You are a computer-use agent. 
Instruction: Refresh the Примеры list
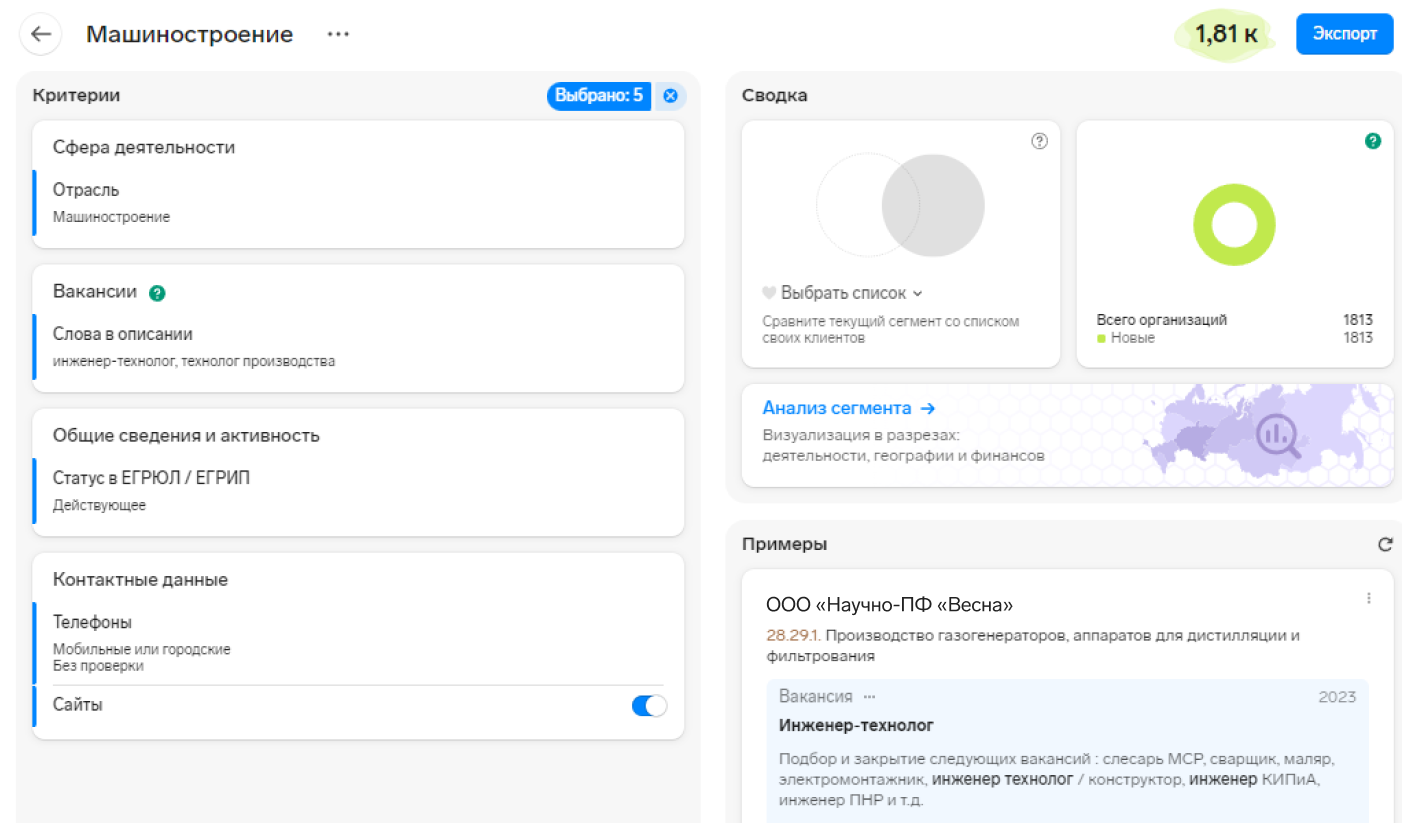(x=1385, y=545)
